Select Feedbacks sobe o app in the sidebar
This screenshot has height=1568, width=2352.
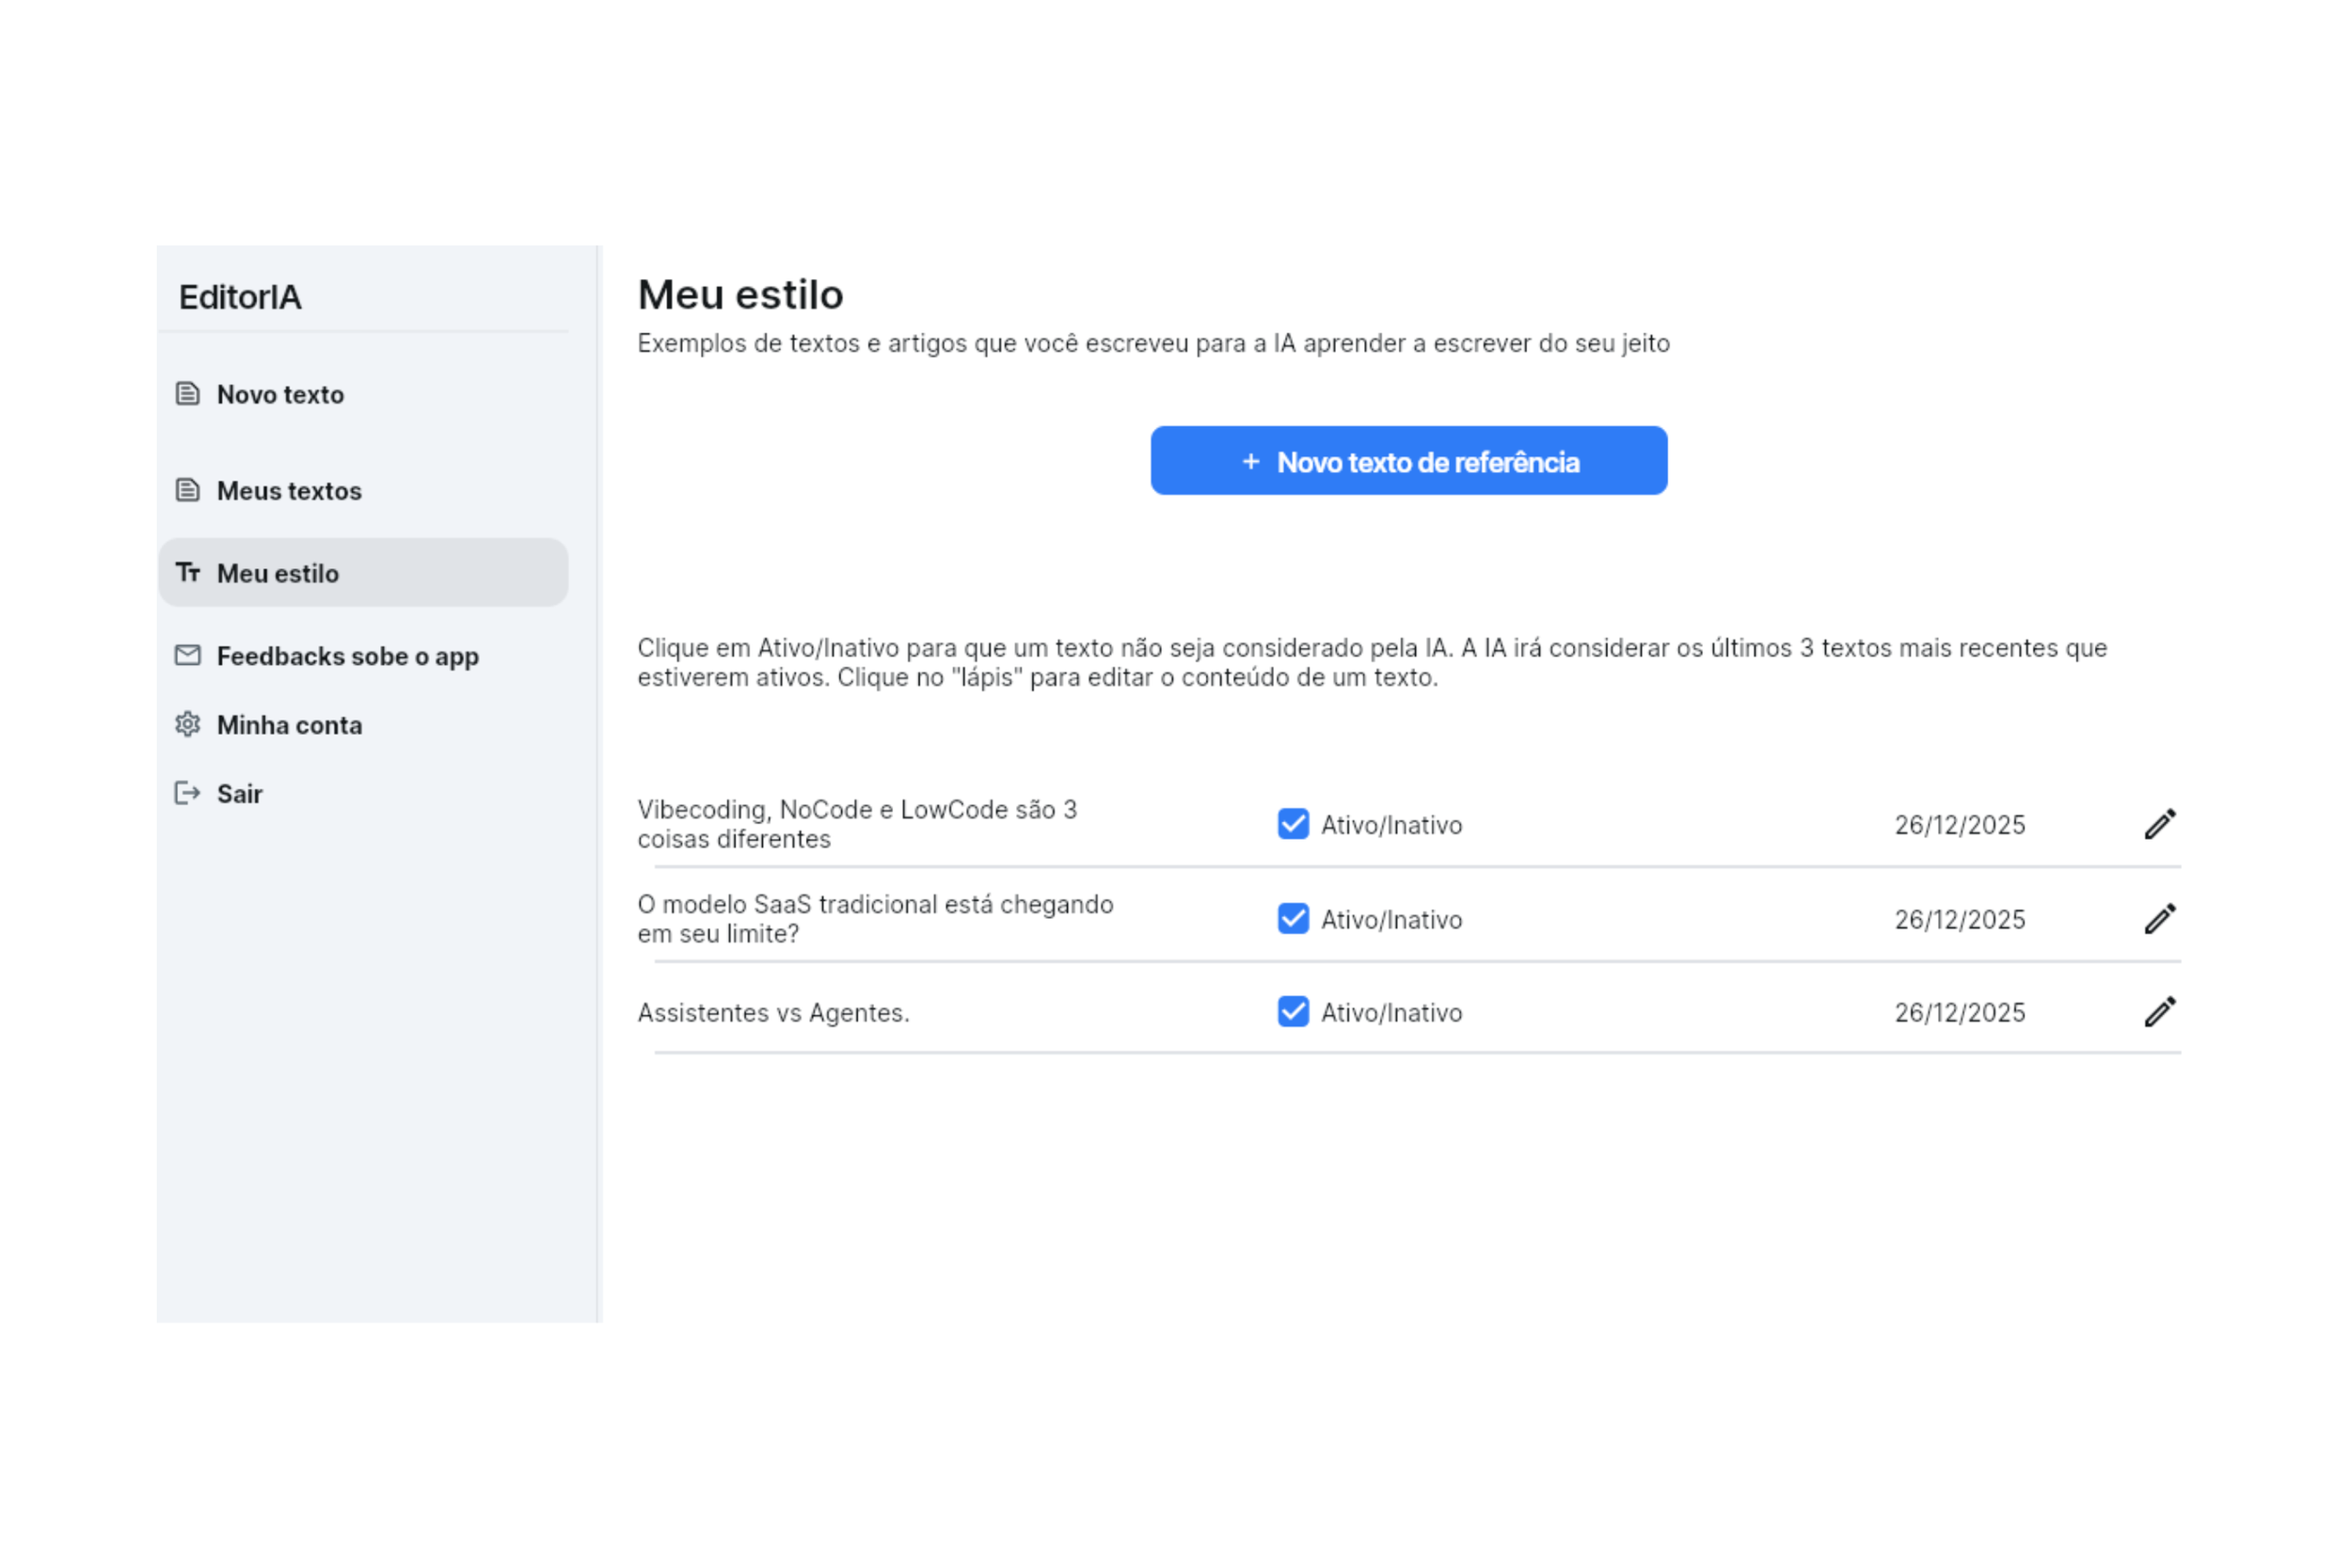[x=347, y=656]
